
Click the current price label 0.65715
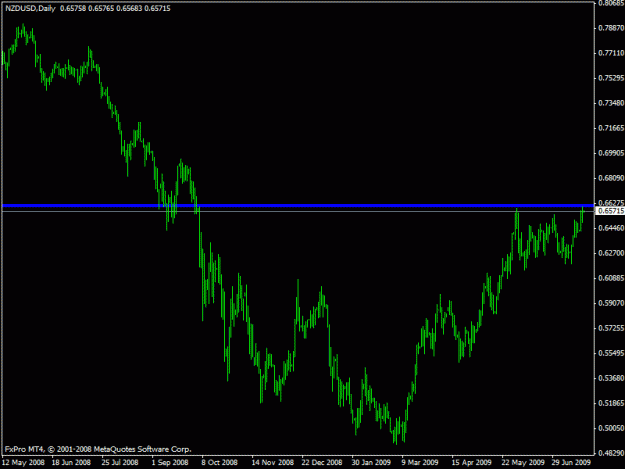point(611,211)
